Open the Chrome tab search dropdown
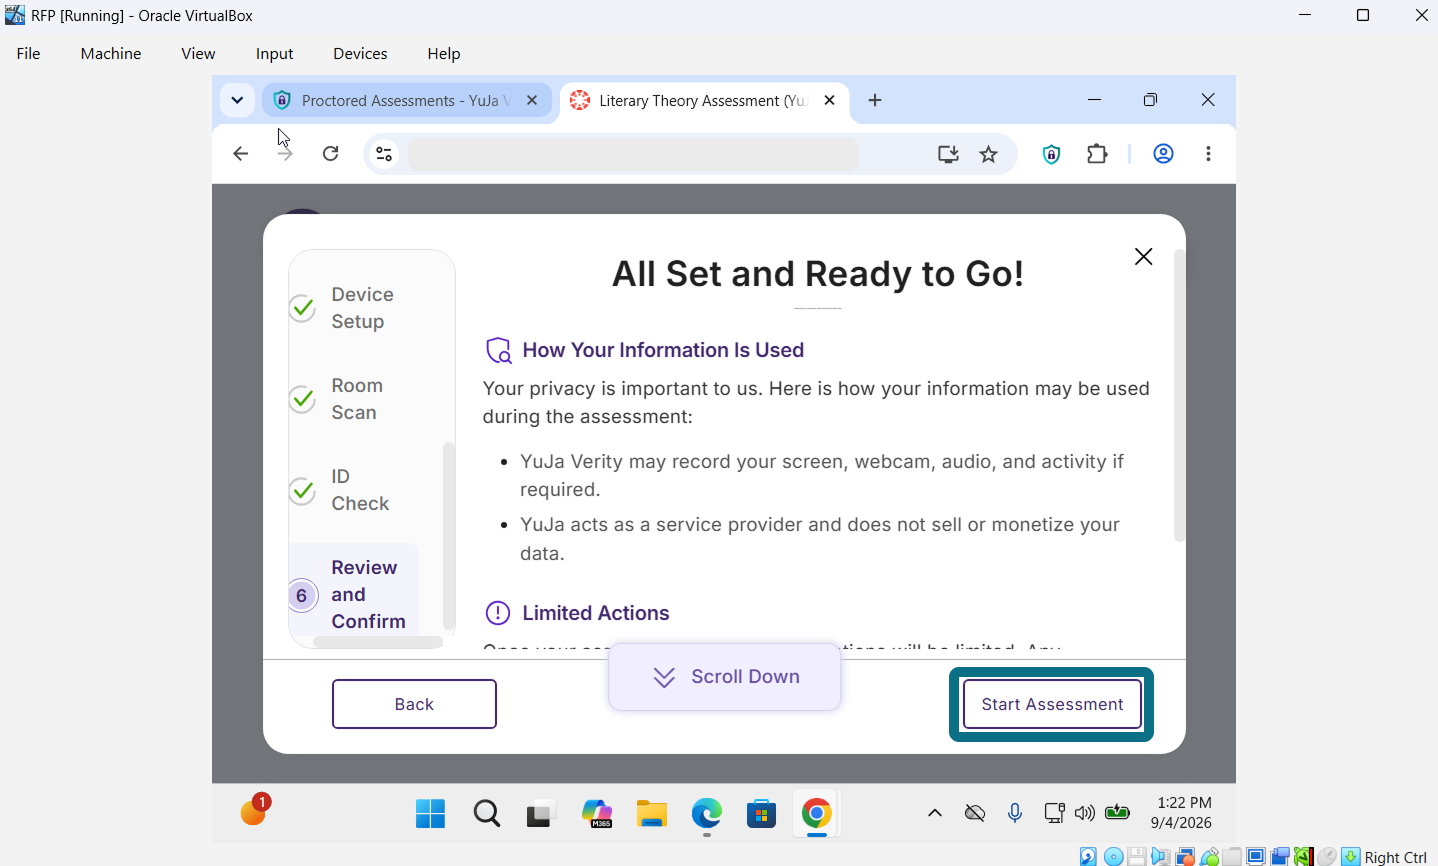The height and width of the screenshot is (866, 1438). (237, 100)
